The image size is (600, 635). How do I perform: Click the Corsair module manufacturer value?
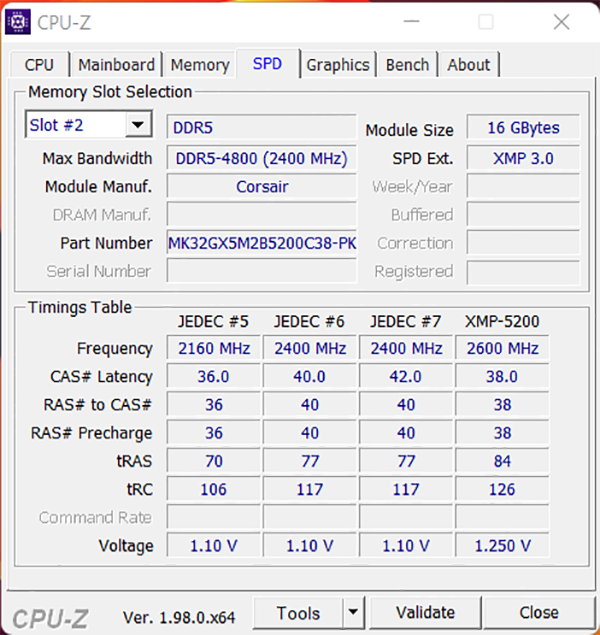point(262,187)
